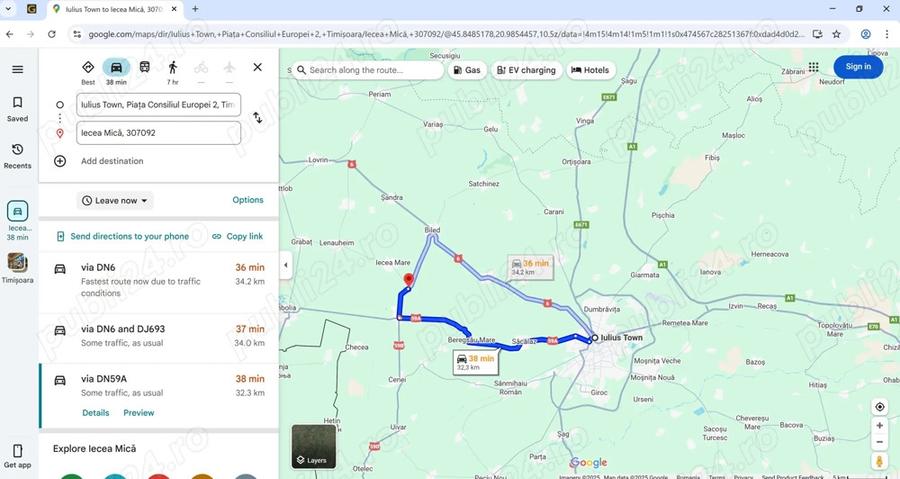Open the route Options panel

point(248,200)
